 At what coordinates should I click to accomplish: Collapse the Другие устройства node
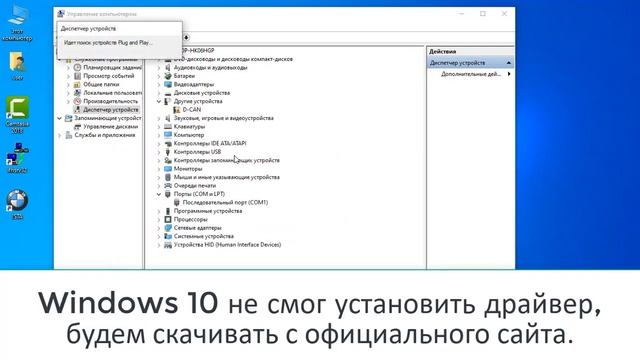[x=159, y=101]
